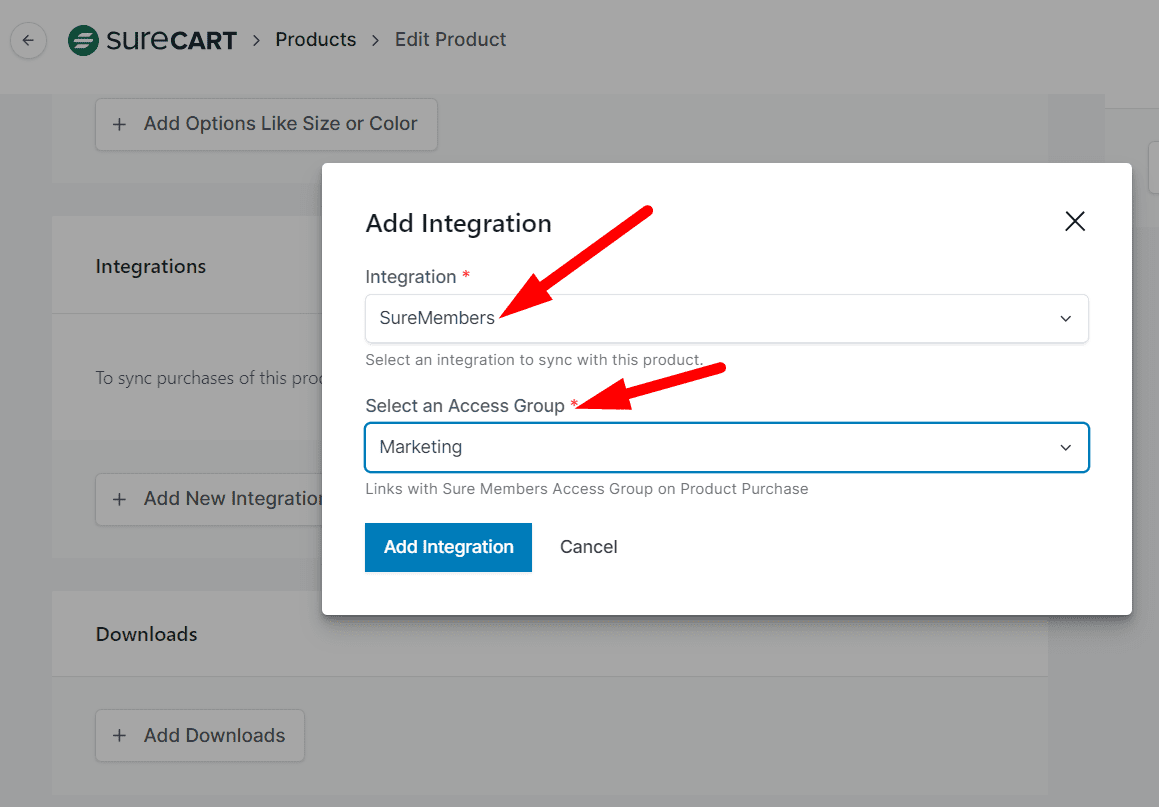Cancel the Add Integration dialog

588,547
